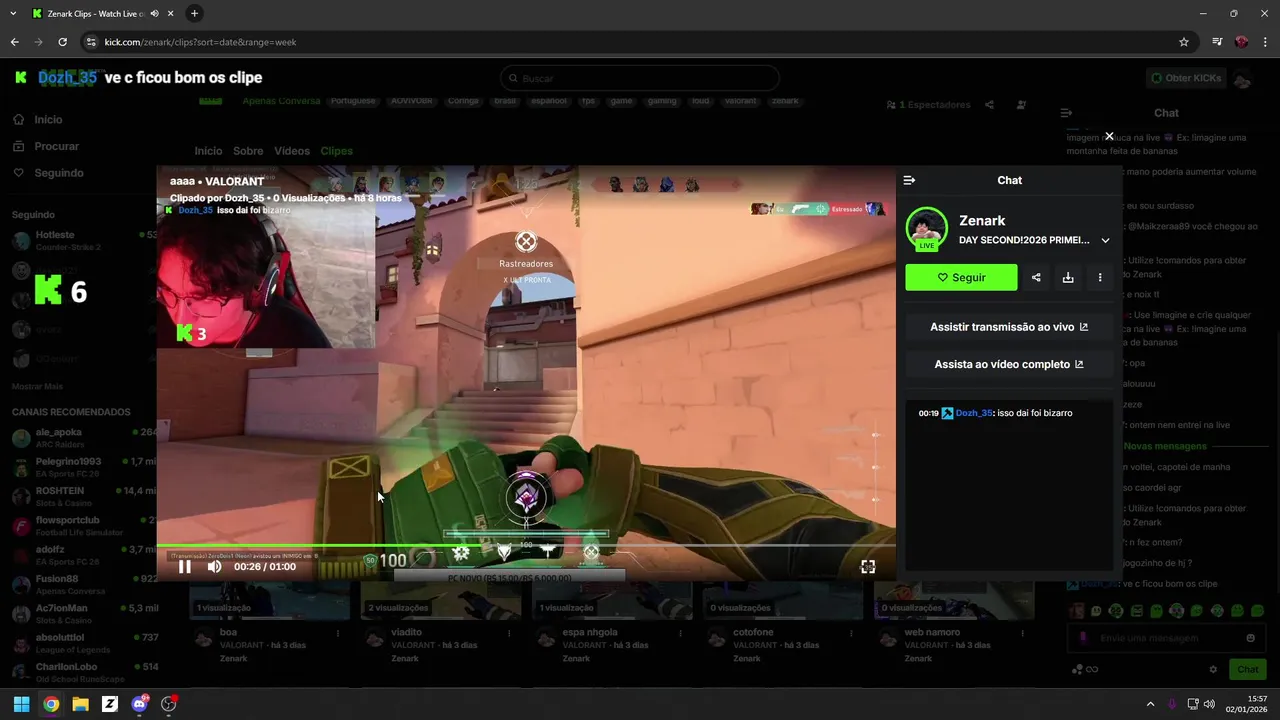Screen dimensions: 1280x720
Task: Collapse the clip Chat panel
Action: 909,180
